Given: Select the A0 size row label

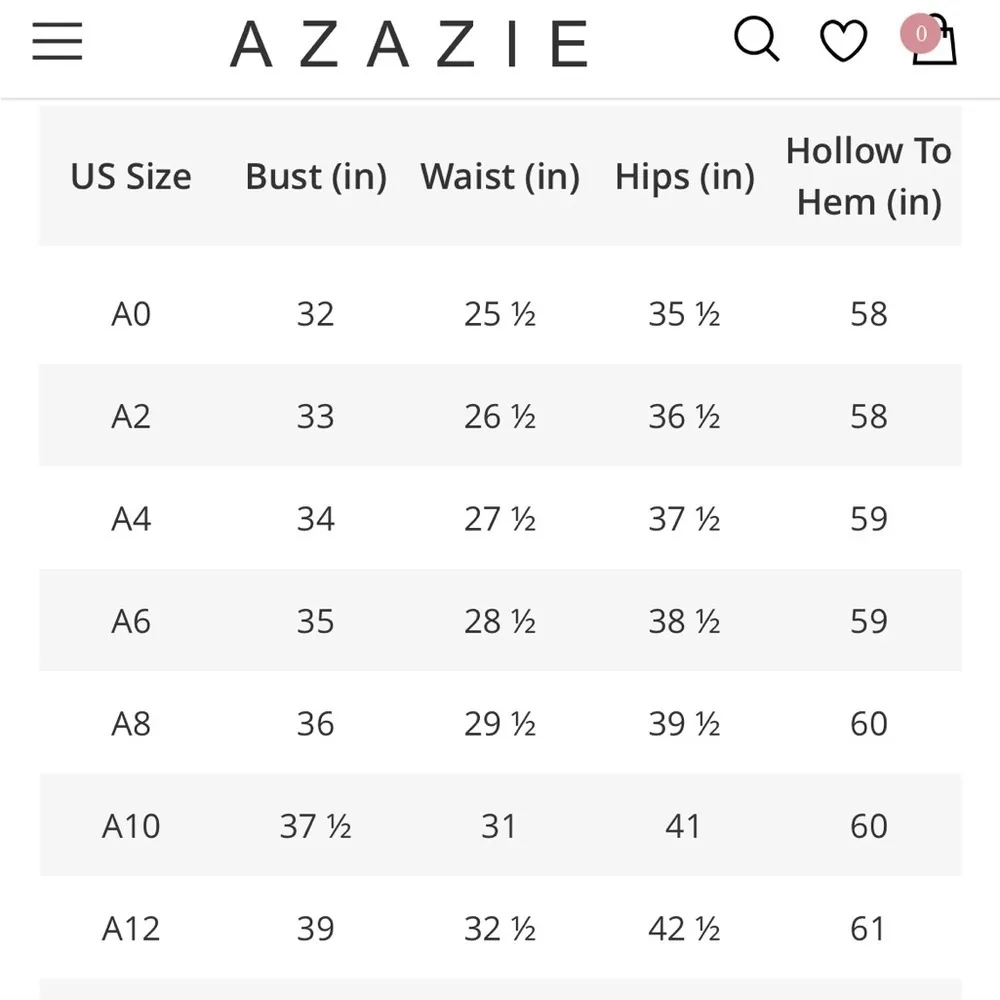Looking at the screenshot, I should tap(131, 314).
